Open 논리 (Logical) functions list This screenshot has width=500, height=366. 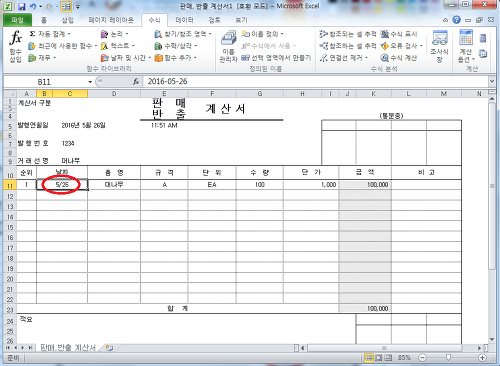(114, 34)
